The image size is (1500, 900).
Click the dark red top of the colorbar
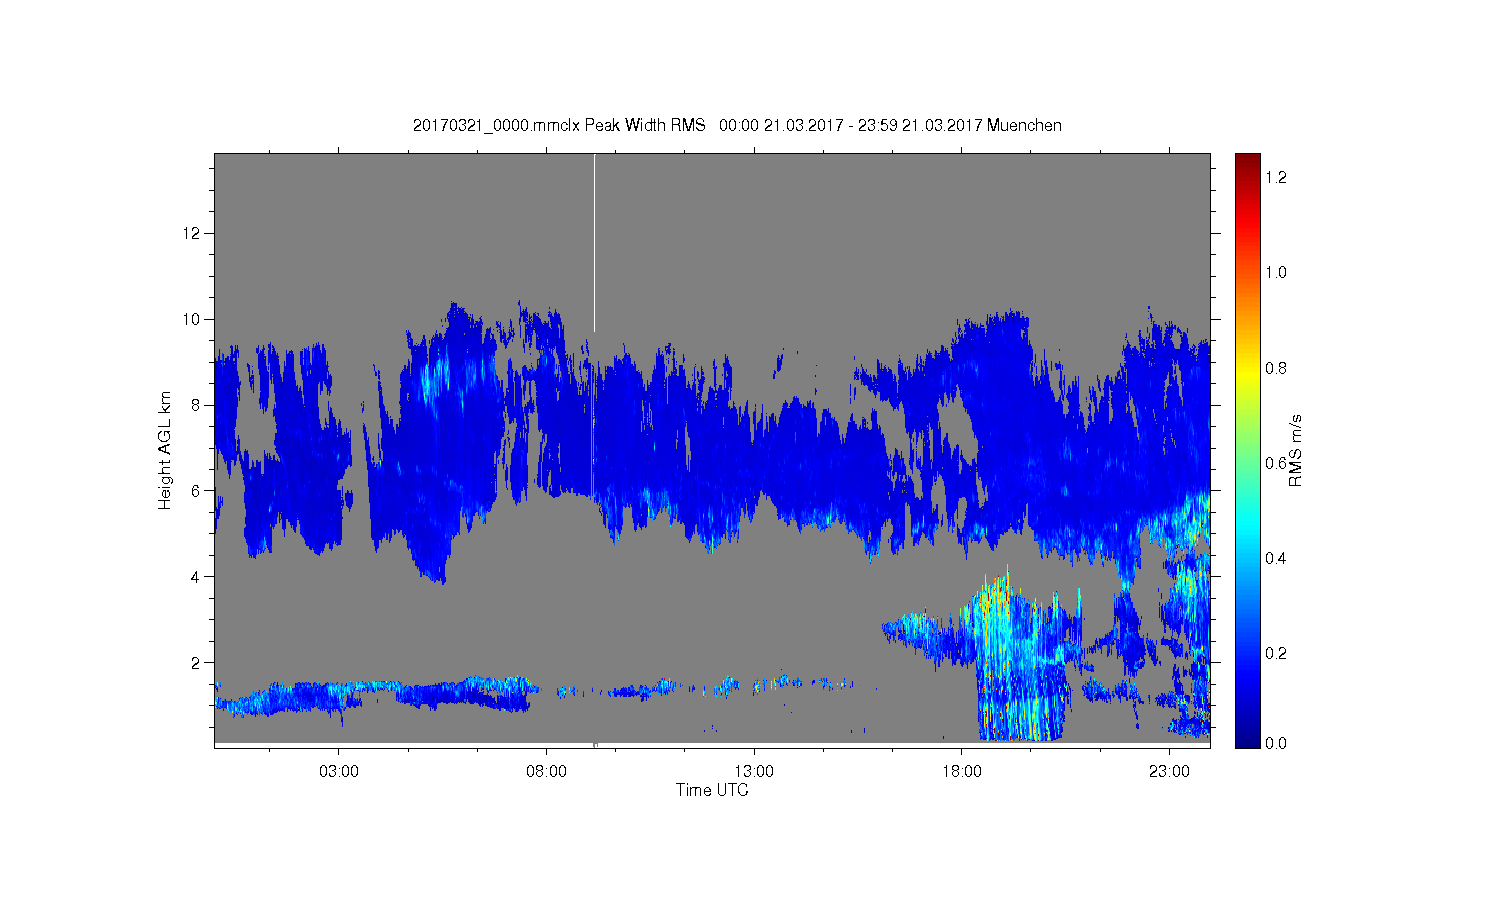pos(1247,162)
